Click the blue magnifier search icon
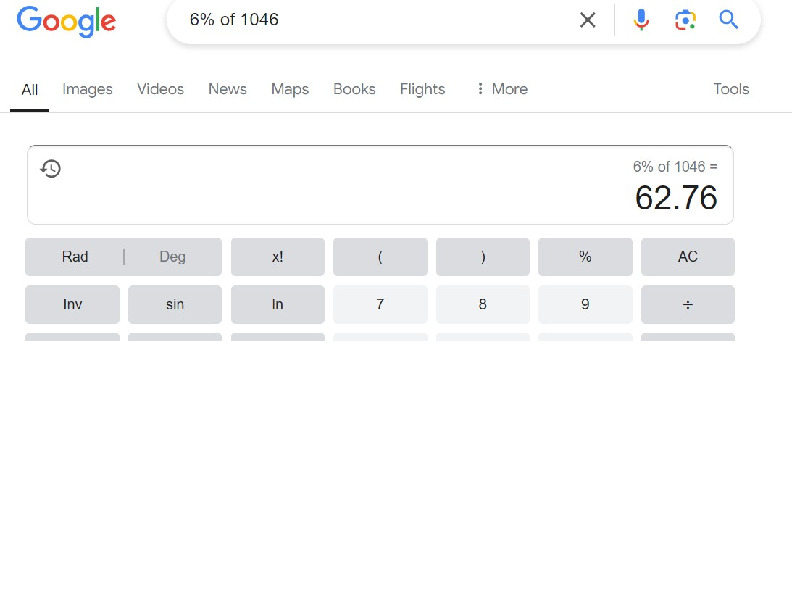 (729, 20)
